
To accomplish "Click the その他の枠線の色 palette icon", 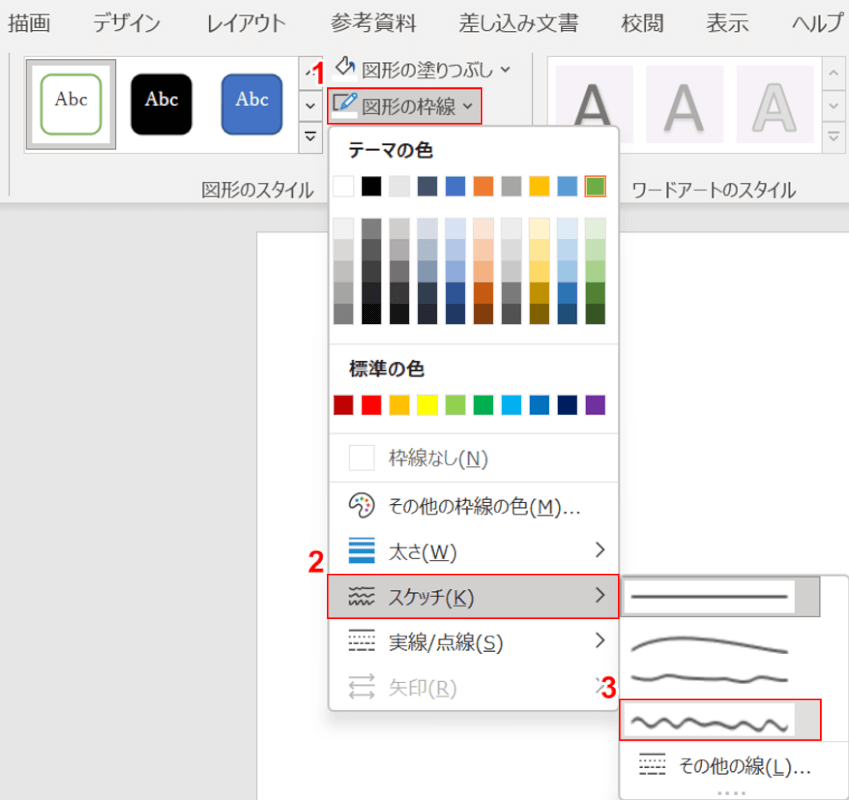I will click(x=361, y=505).
